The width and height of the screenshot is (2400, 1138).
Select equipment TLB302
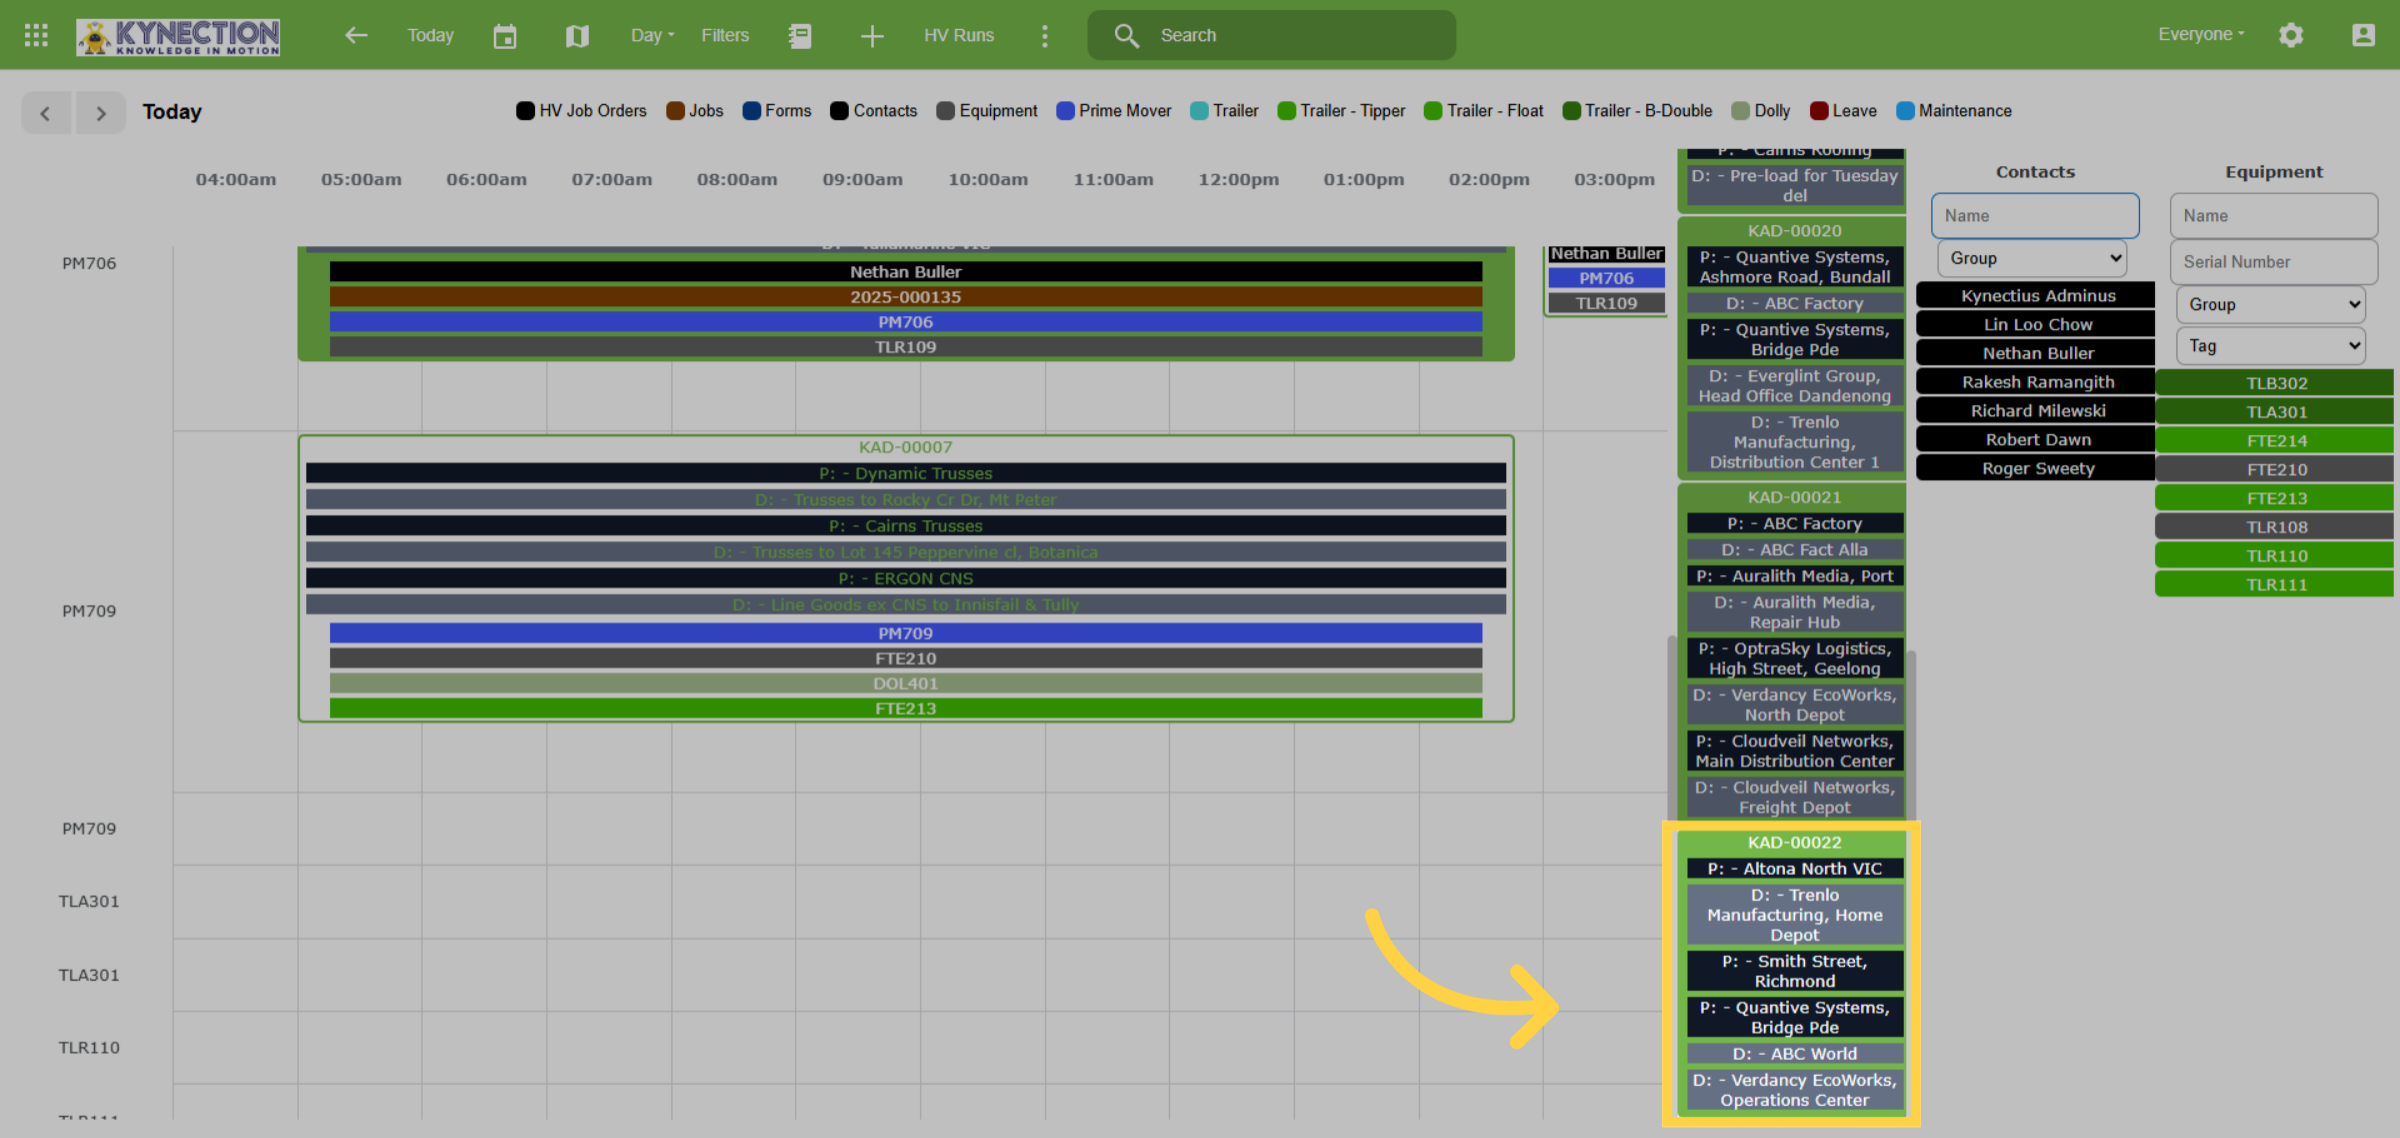tap(2275, 384)
